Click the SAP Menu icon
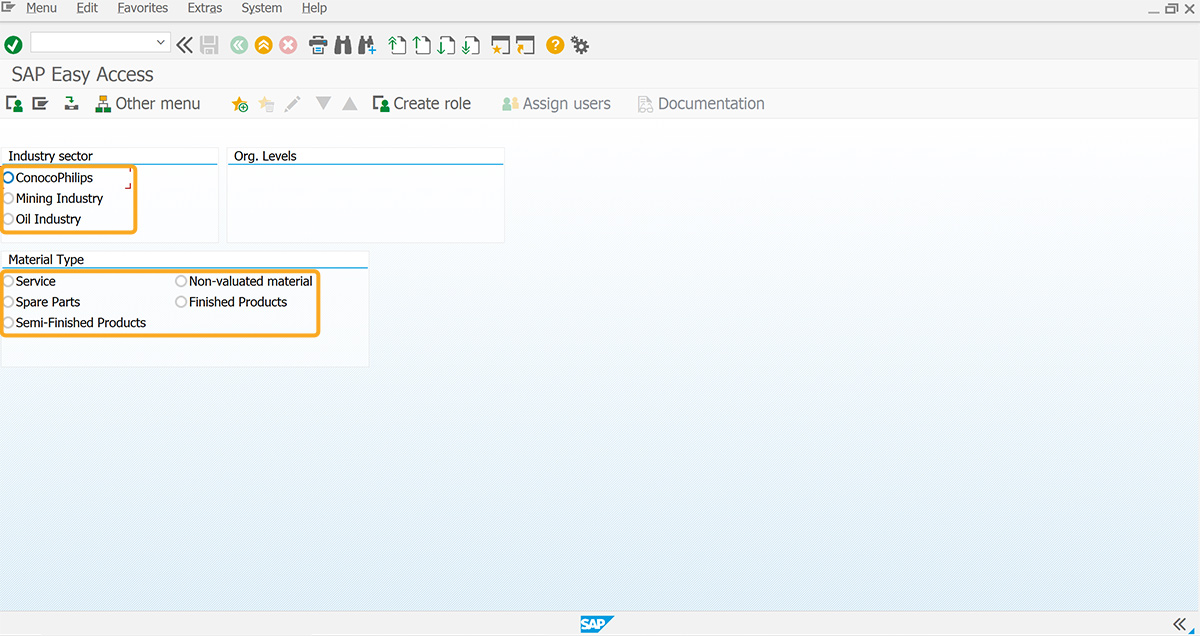1200x636 pixels. [x=40, y=103]
